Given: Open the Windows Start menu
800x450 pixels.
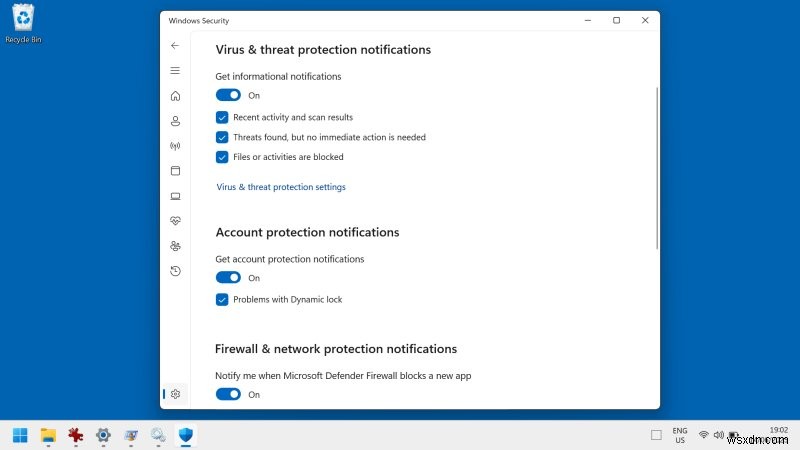Looking at the screenshot, I should [20, 435].
